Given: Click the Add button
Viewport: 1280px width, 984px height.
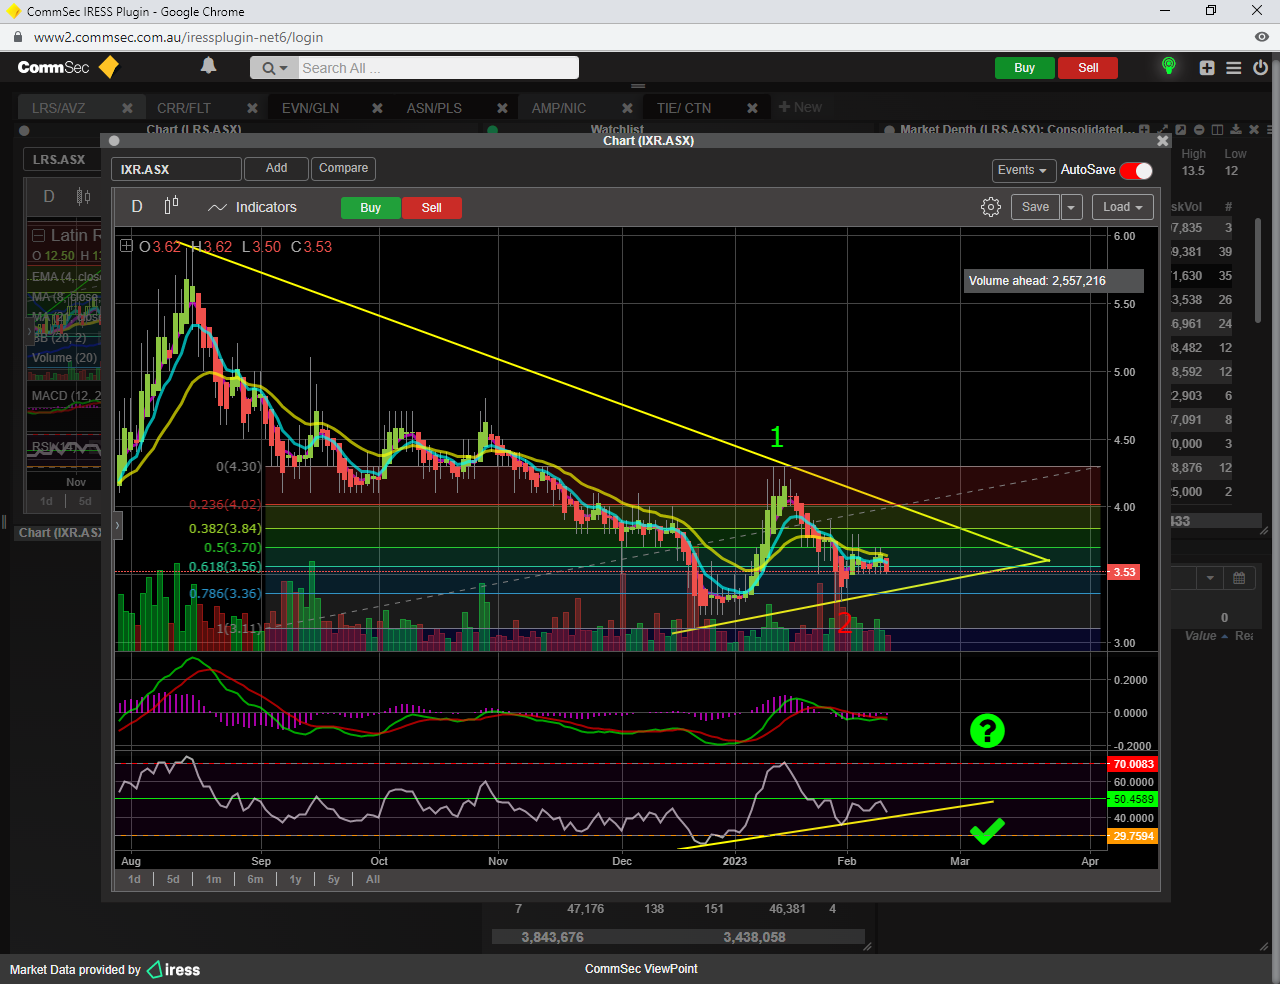Looking at the screenshot, I should tap(277, 169).
